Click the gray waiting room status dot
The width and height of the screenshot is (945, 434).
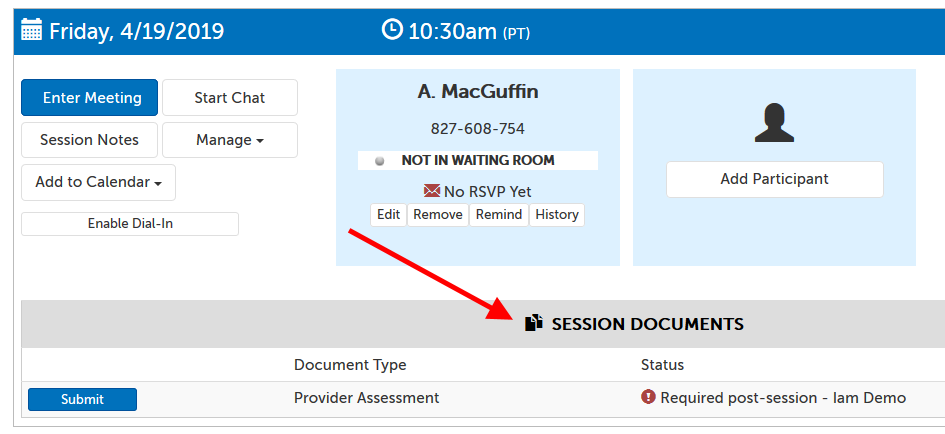[380, 161]
